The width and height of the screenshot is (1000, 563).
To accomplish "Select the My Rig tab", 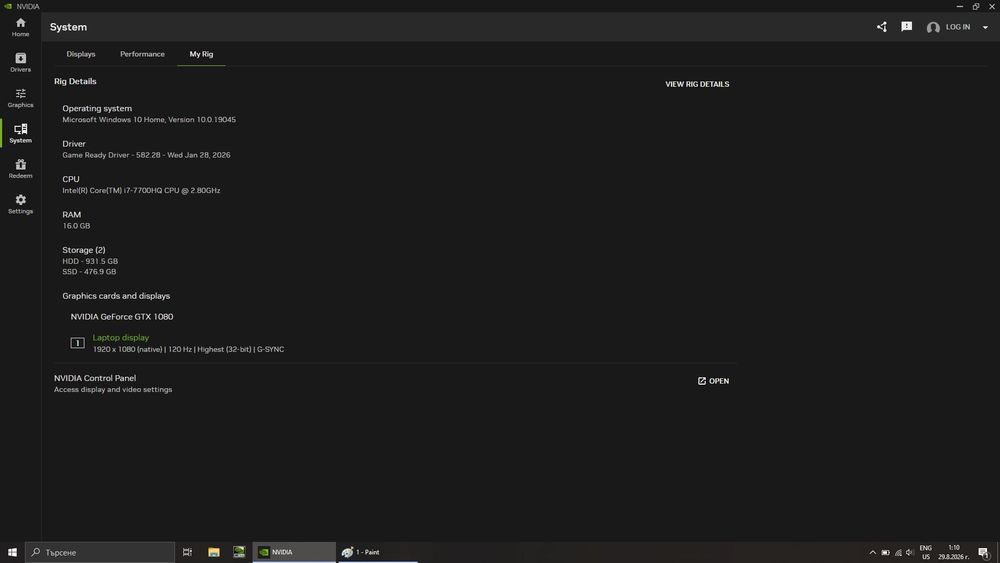I will point(202,54).
